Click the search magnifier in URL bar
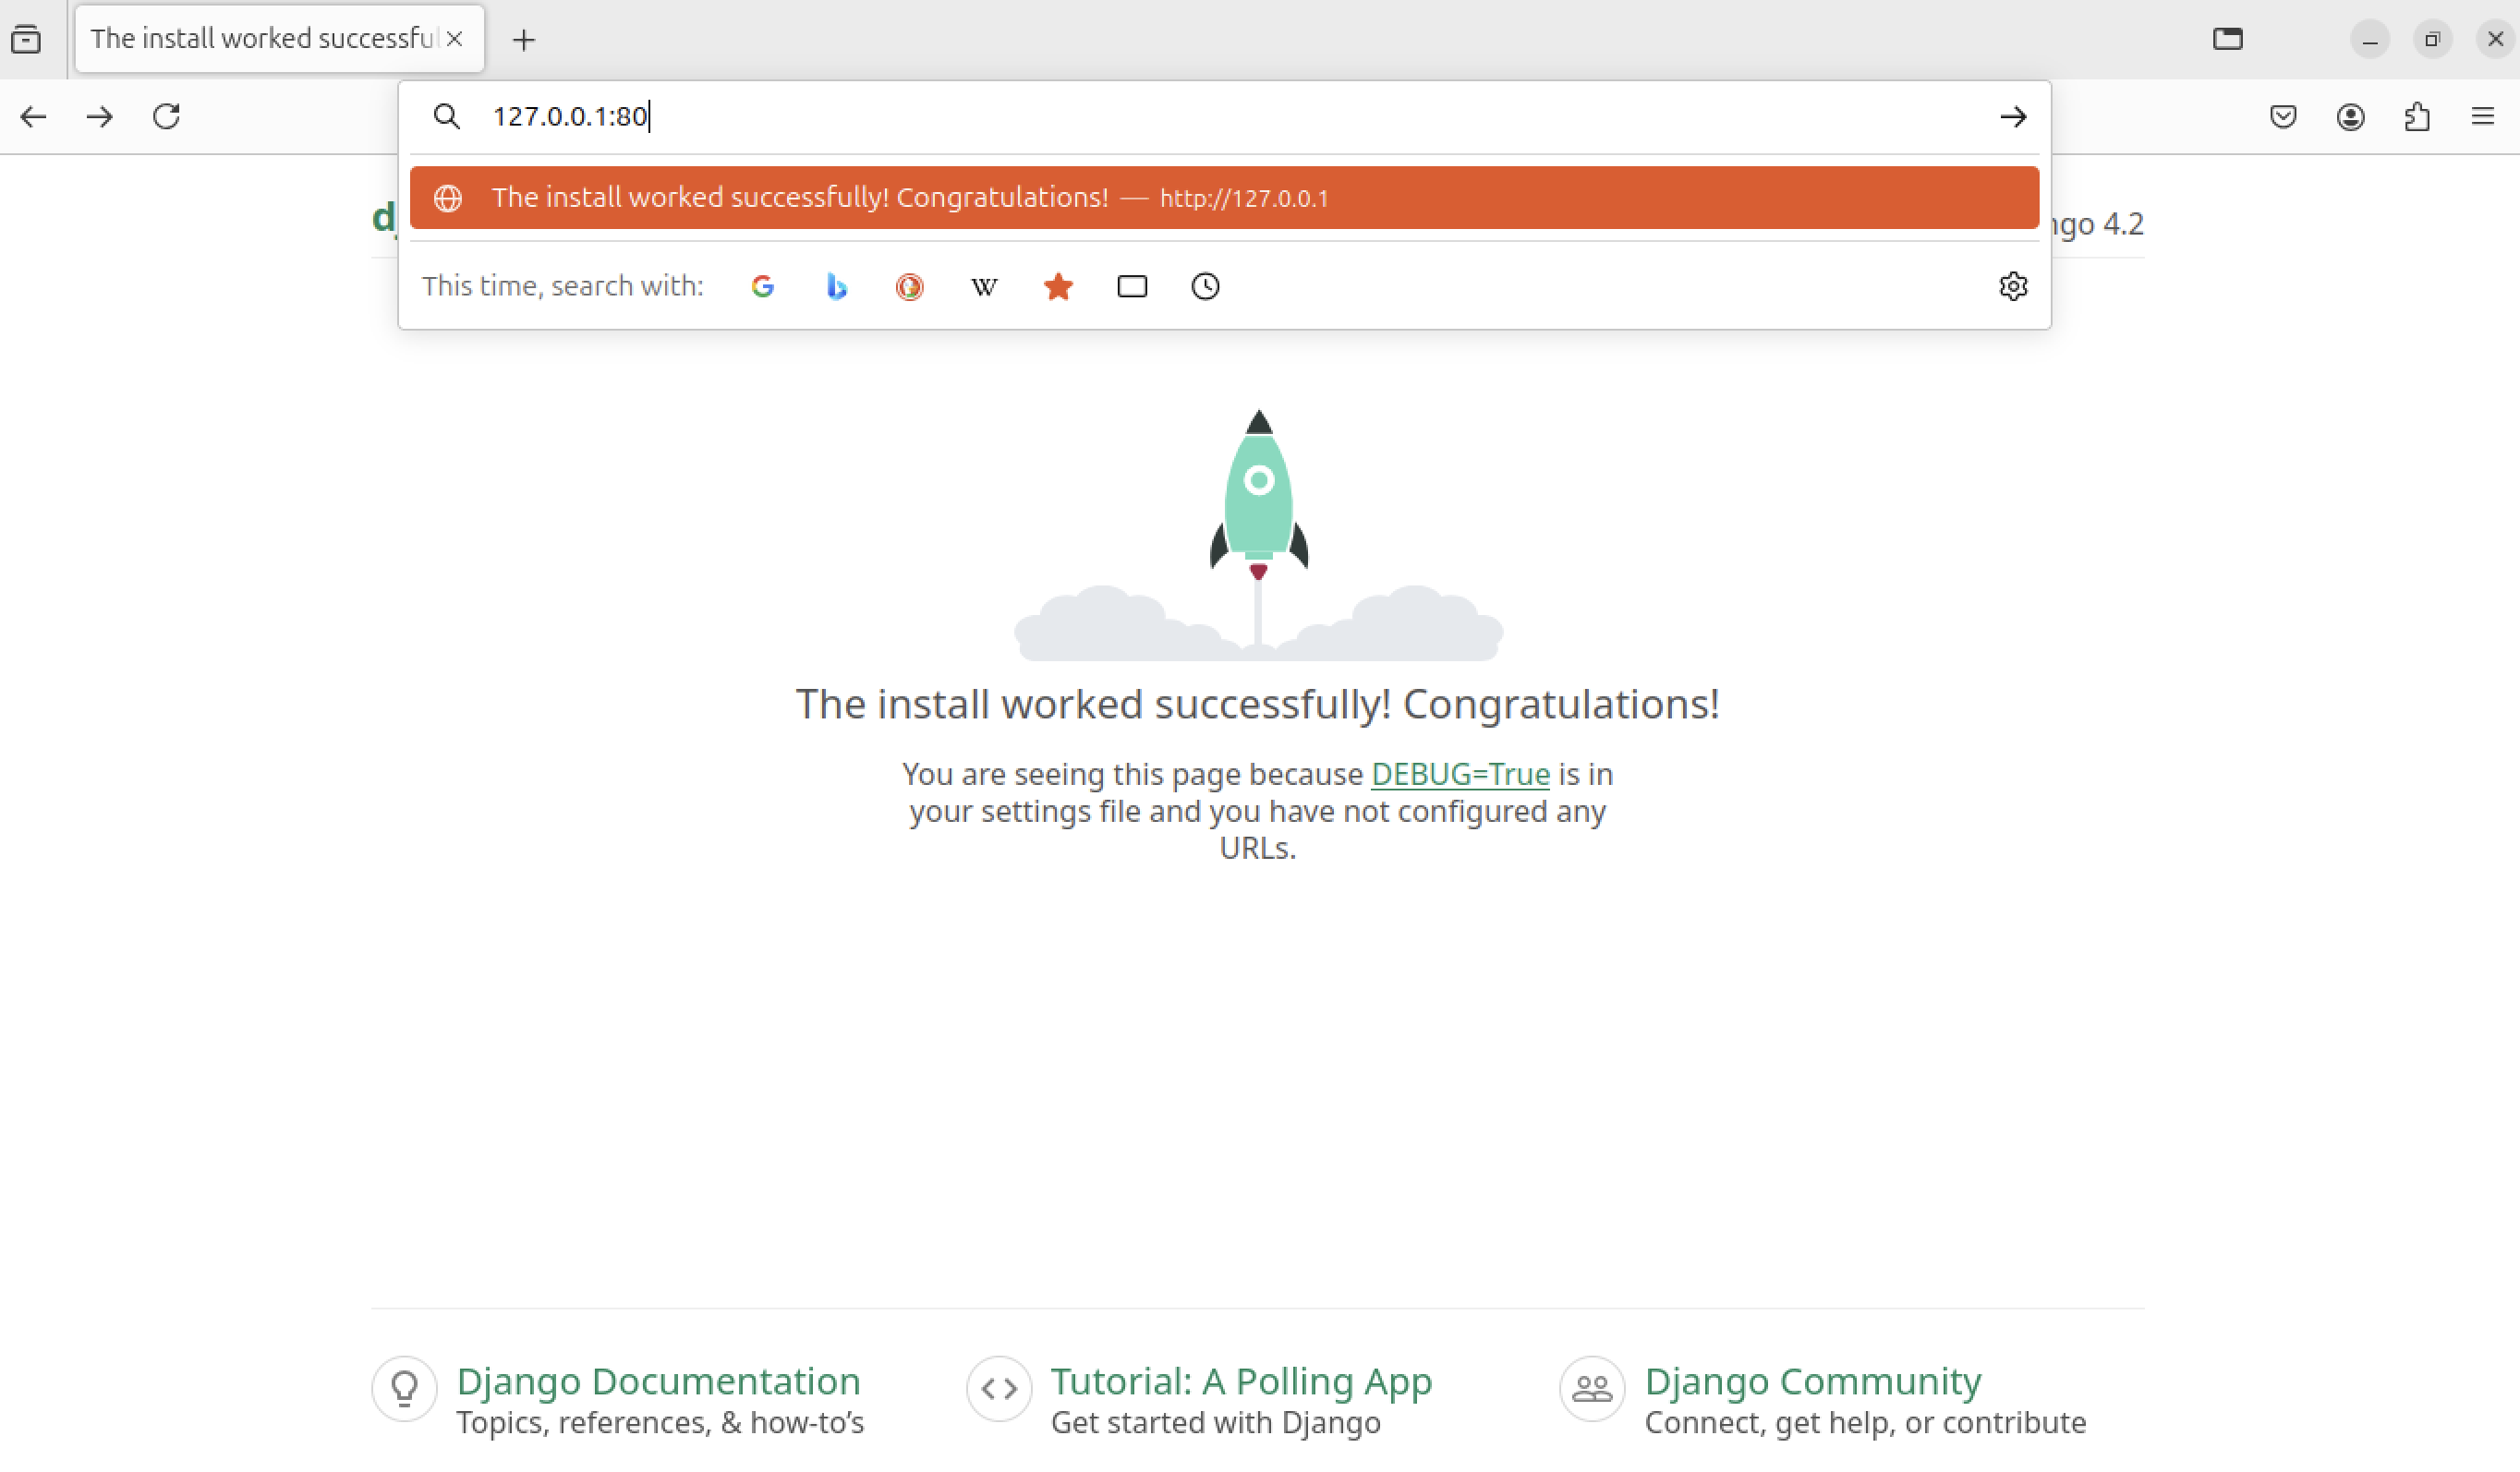 (447, 117)
